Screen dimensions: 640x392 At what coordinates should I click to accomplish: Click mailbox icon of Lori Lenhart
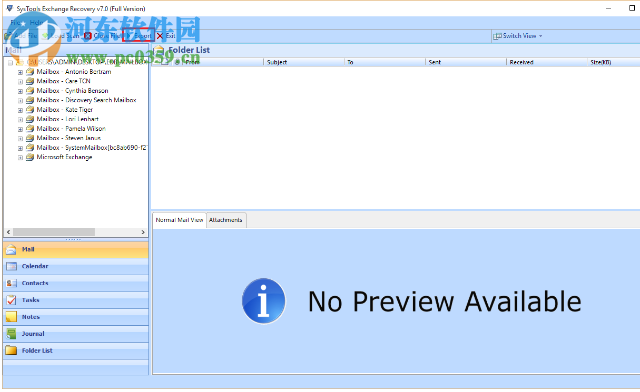(x=30, y=119)
